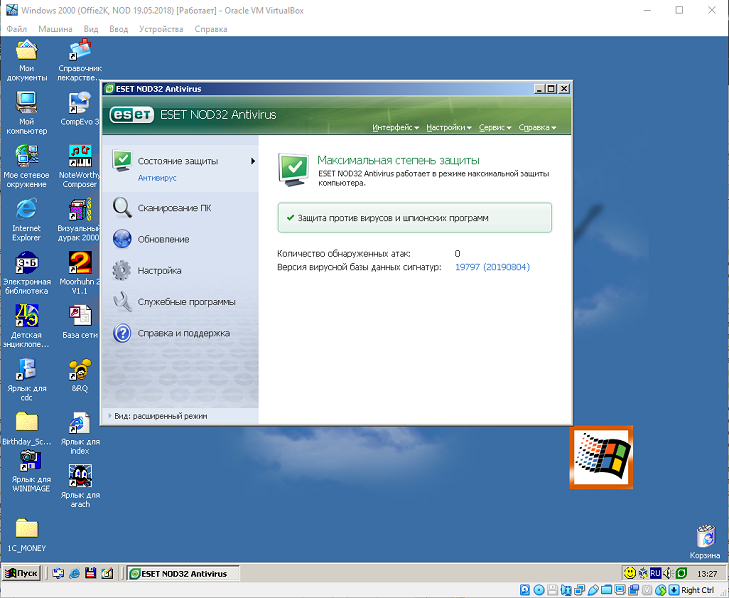Select the &RQ desktop icon
729x598 pixels.
(x=80, y=376)
